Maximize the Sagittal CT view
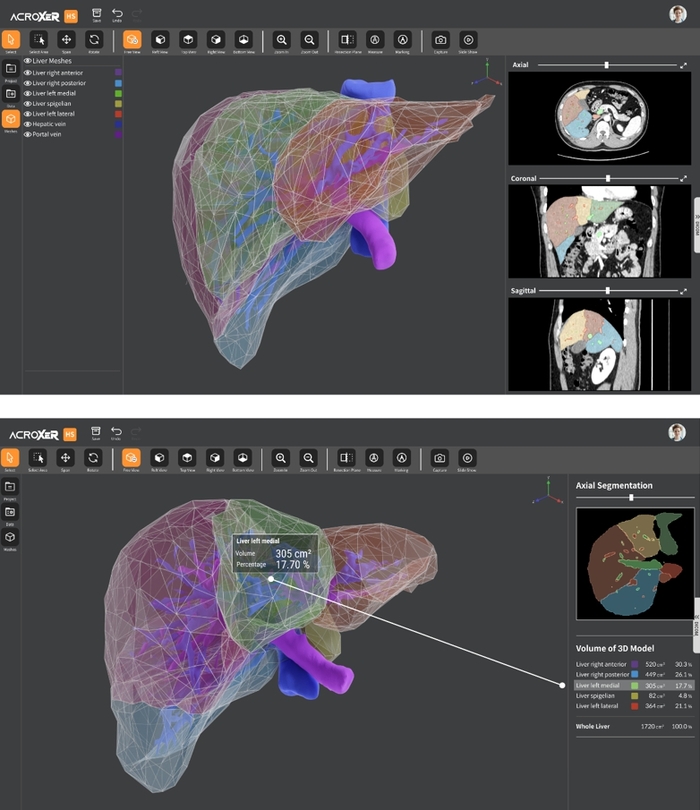Screen dimensions: 700x810 coord(683,291)
